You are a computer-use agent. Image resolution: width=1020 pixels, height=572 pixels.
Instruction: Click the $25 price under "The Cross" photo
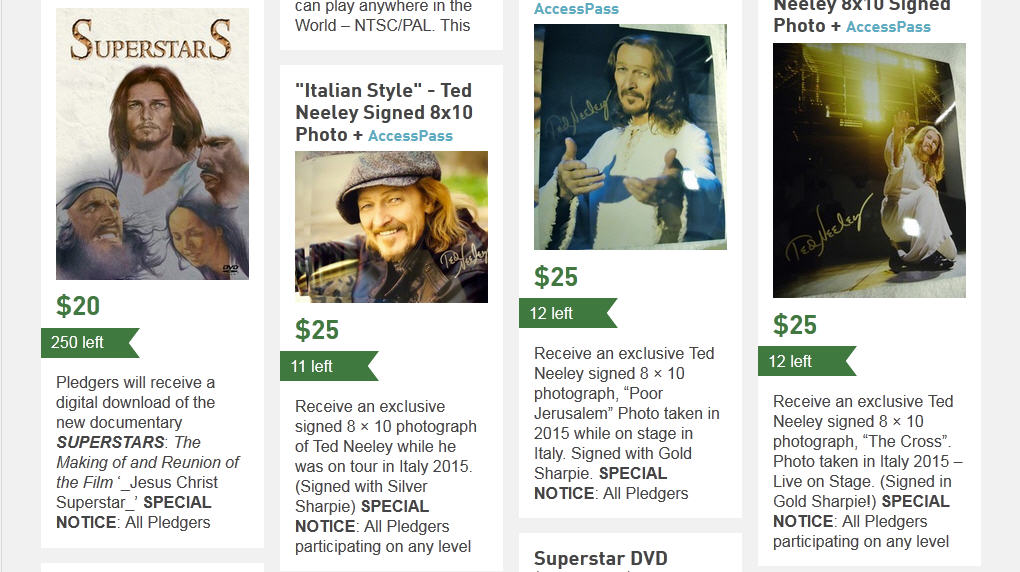click(795, 325)
